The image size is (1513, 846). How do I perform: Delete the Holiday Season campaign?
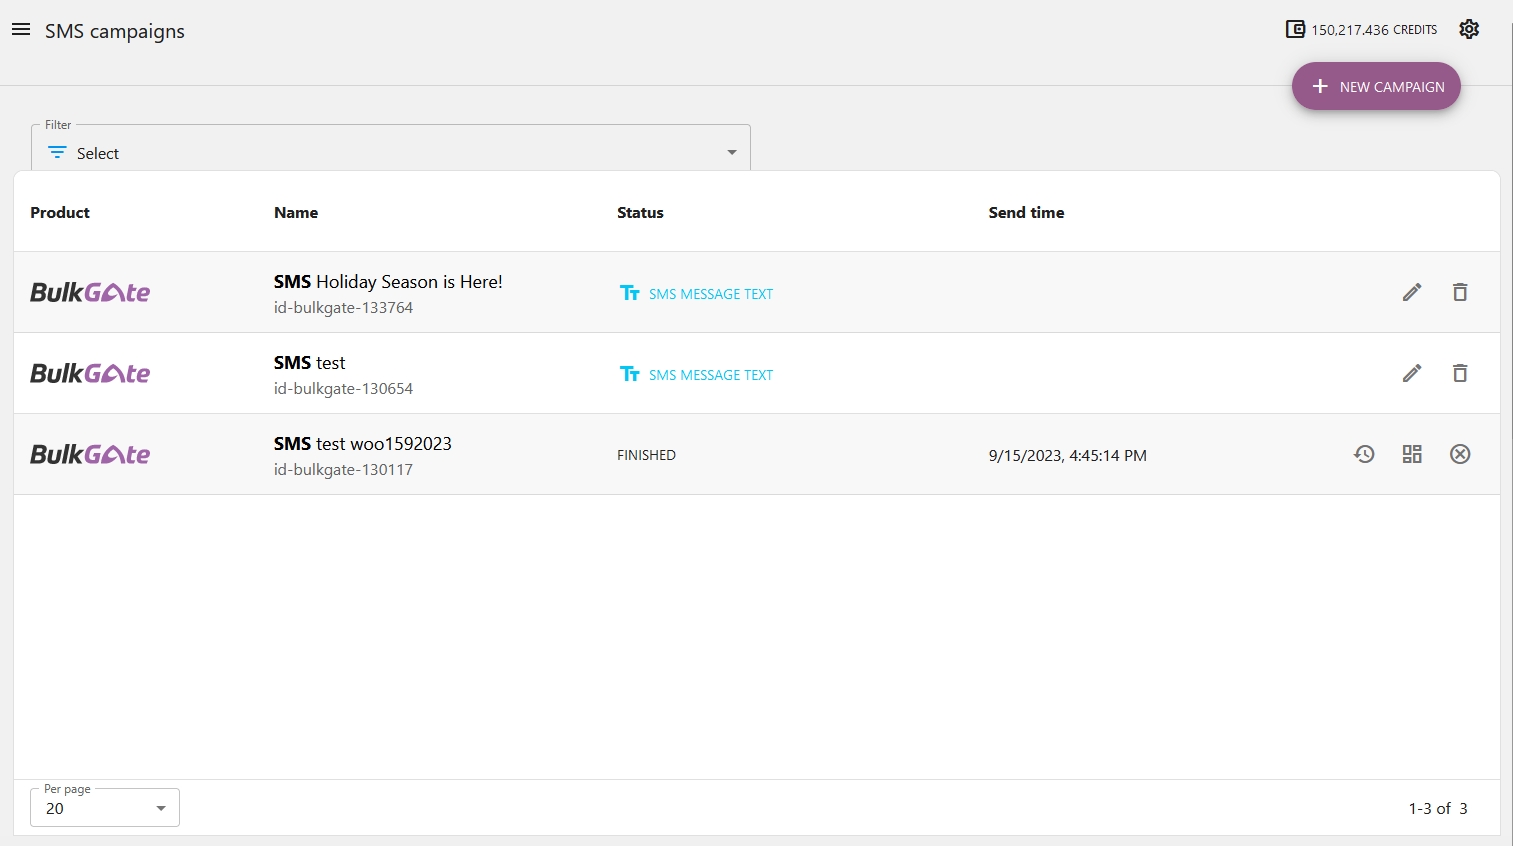[x=1460, y=292]
